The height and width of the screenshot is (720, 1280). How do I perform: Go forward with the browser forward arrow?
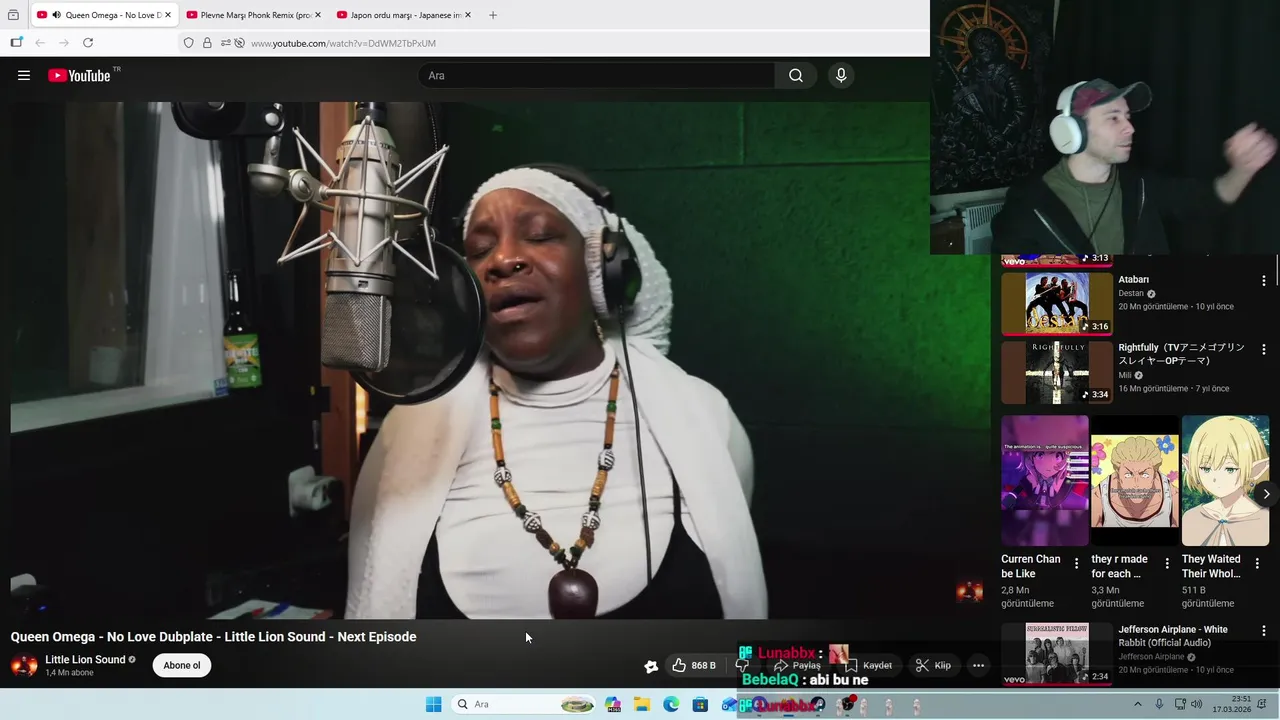[64, 43]
